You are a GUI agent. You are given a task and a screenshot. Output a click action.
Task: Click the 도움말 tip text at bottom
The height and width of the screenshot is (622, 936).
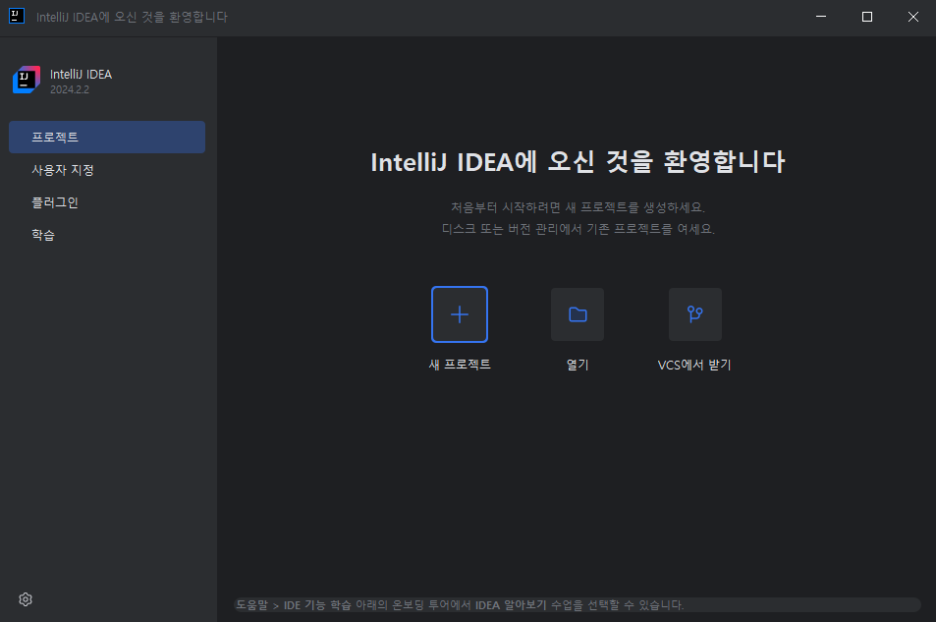pos(460,605)
